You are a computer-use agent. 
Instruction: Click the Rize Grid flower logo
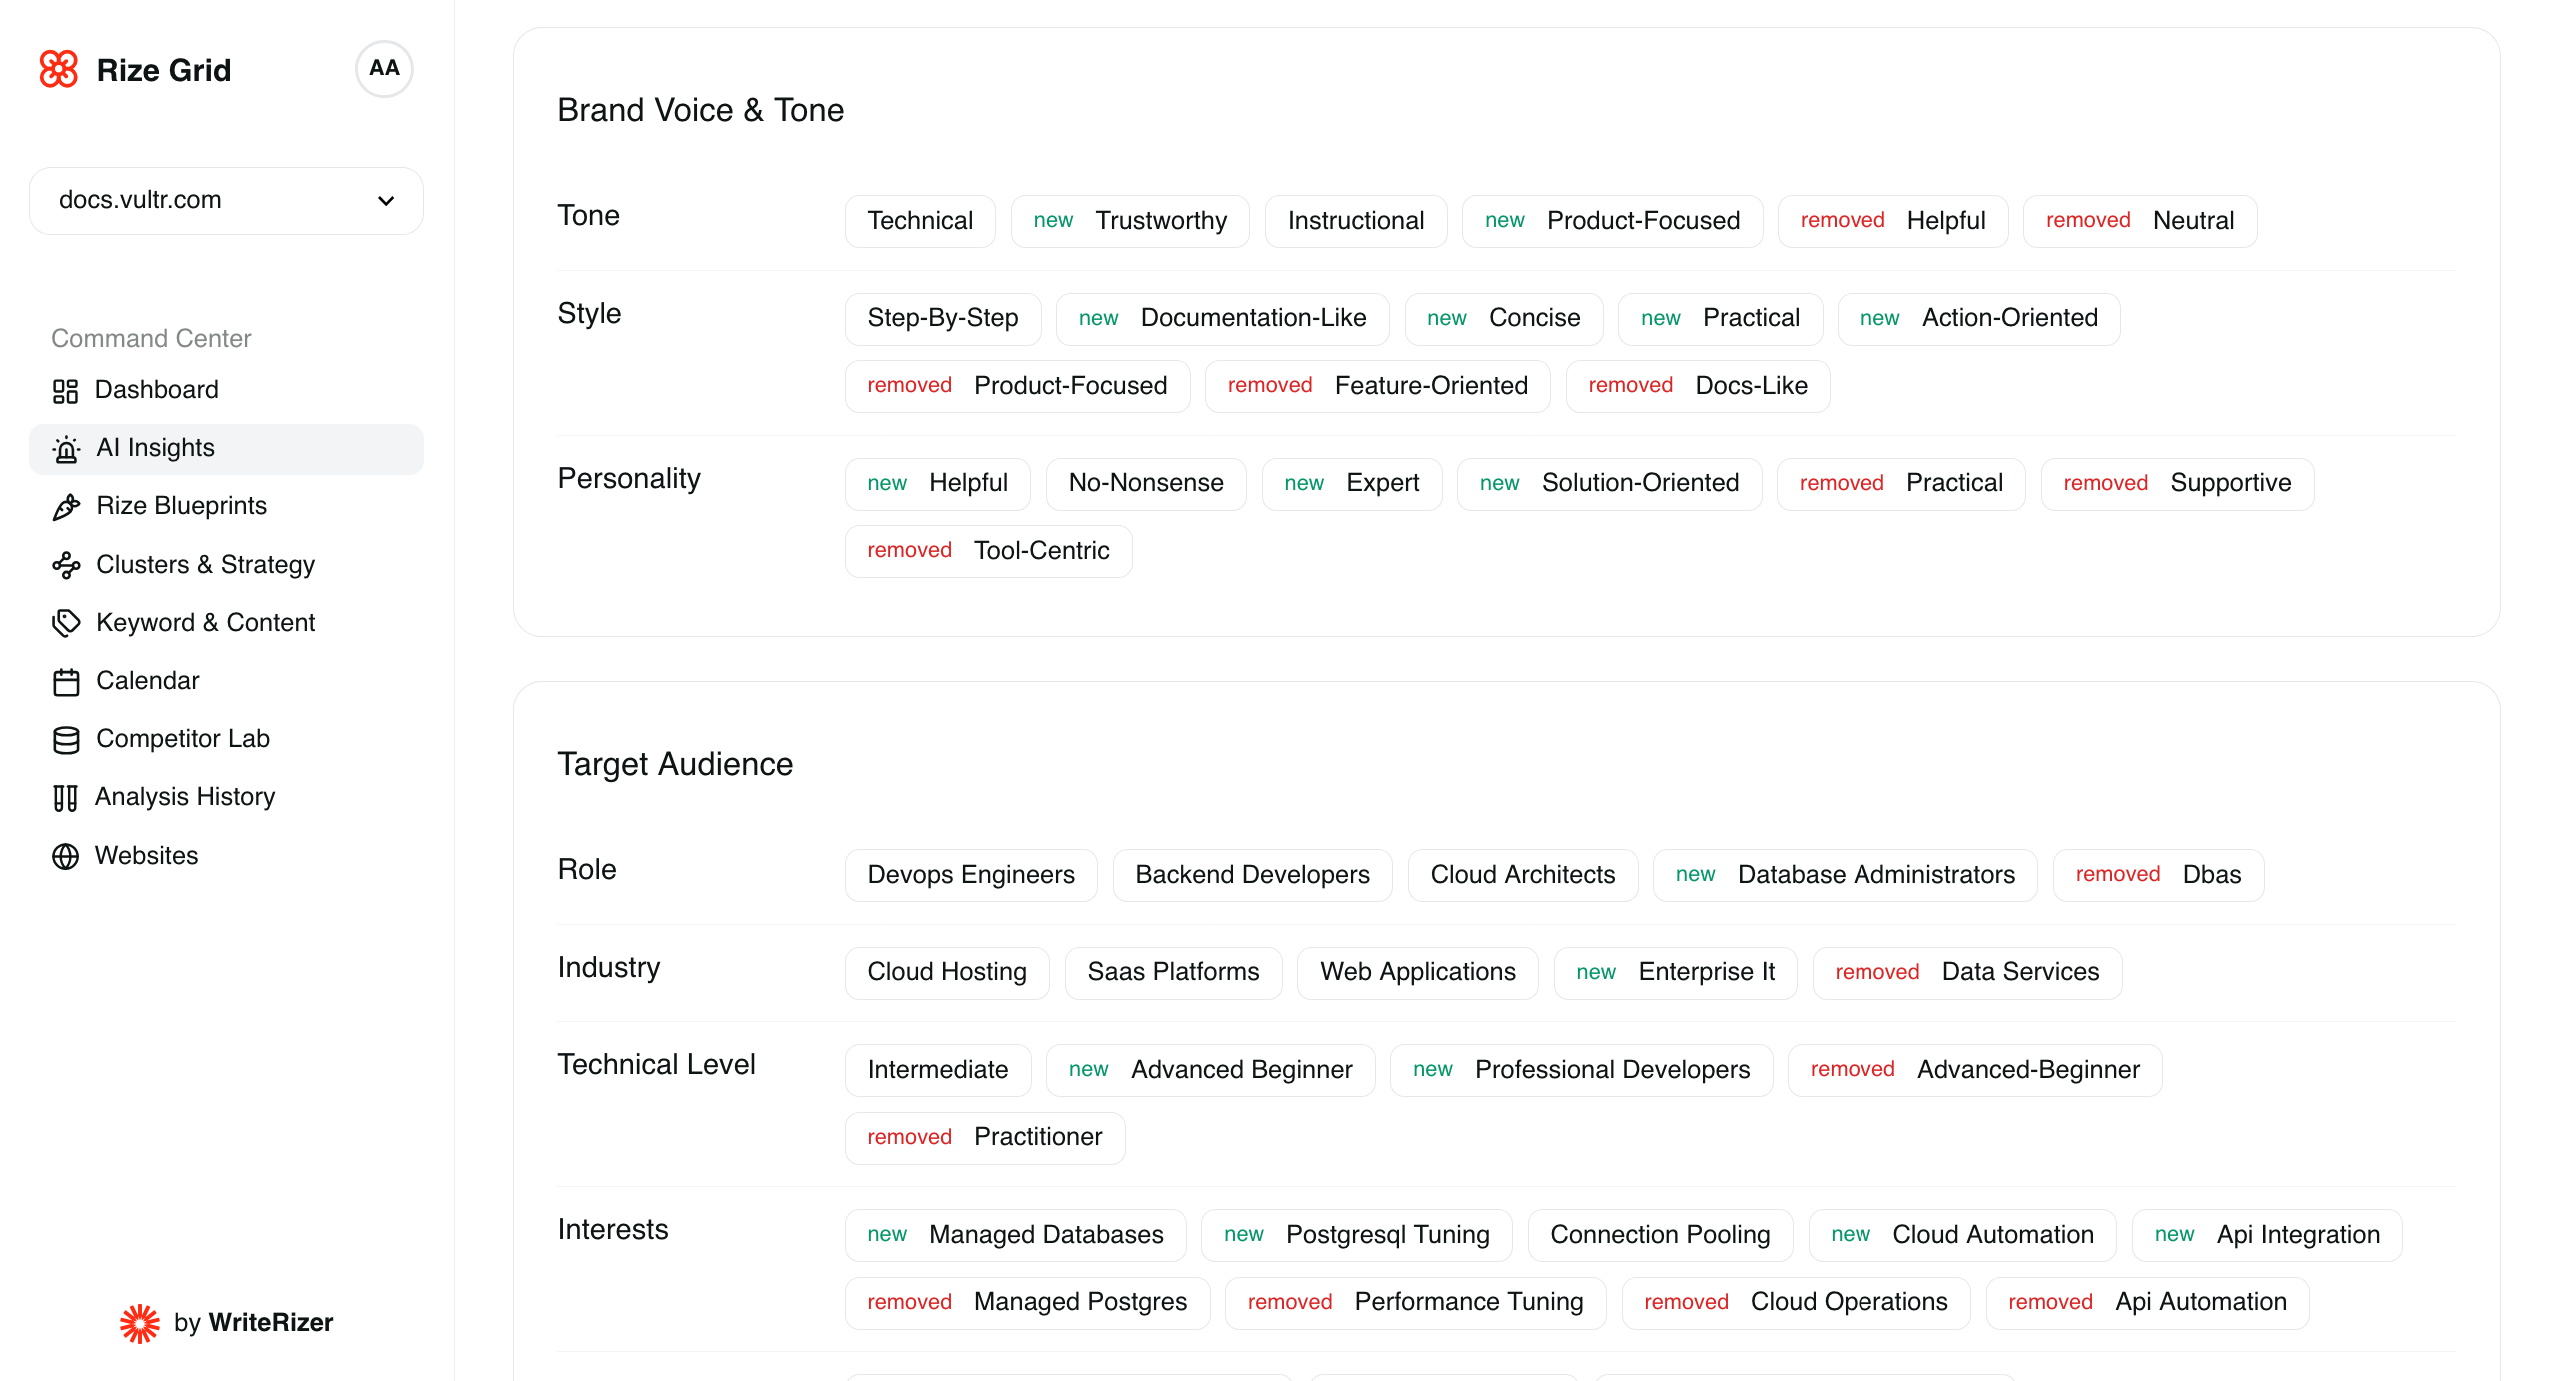pyautogui.click(x=58, y=69)
